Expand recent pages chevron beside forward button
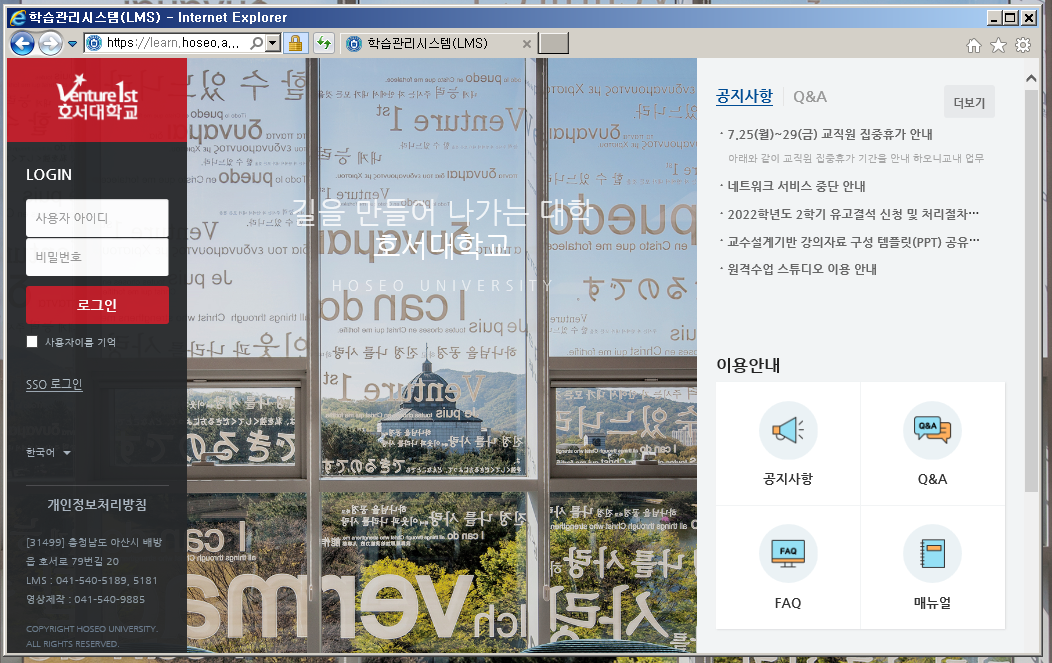Screen dimensions: 1052x663 pos(71,44)
